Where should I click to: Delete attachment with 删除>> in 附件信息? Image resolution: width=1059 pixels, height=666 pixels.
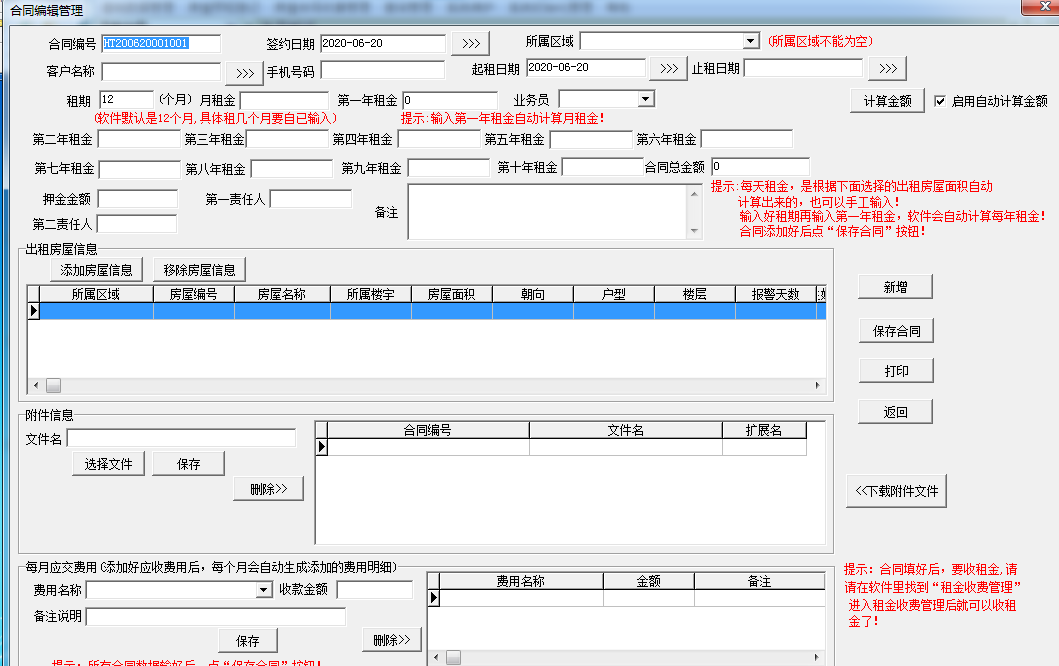point(268,488)
